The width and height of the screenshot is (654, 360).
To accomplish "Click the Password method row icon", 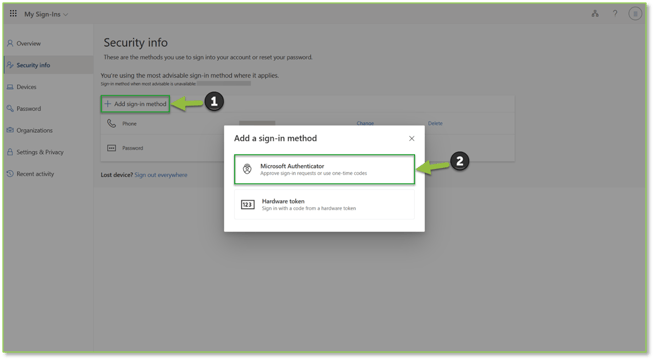I will point(111,148).
